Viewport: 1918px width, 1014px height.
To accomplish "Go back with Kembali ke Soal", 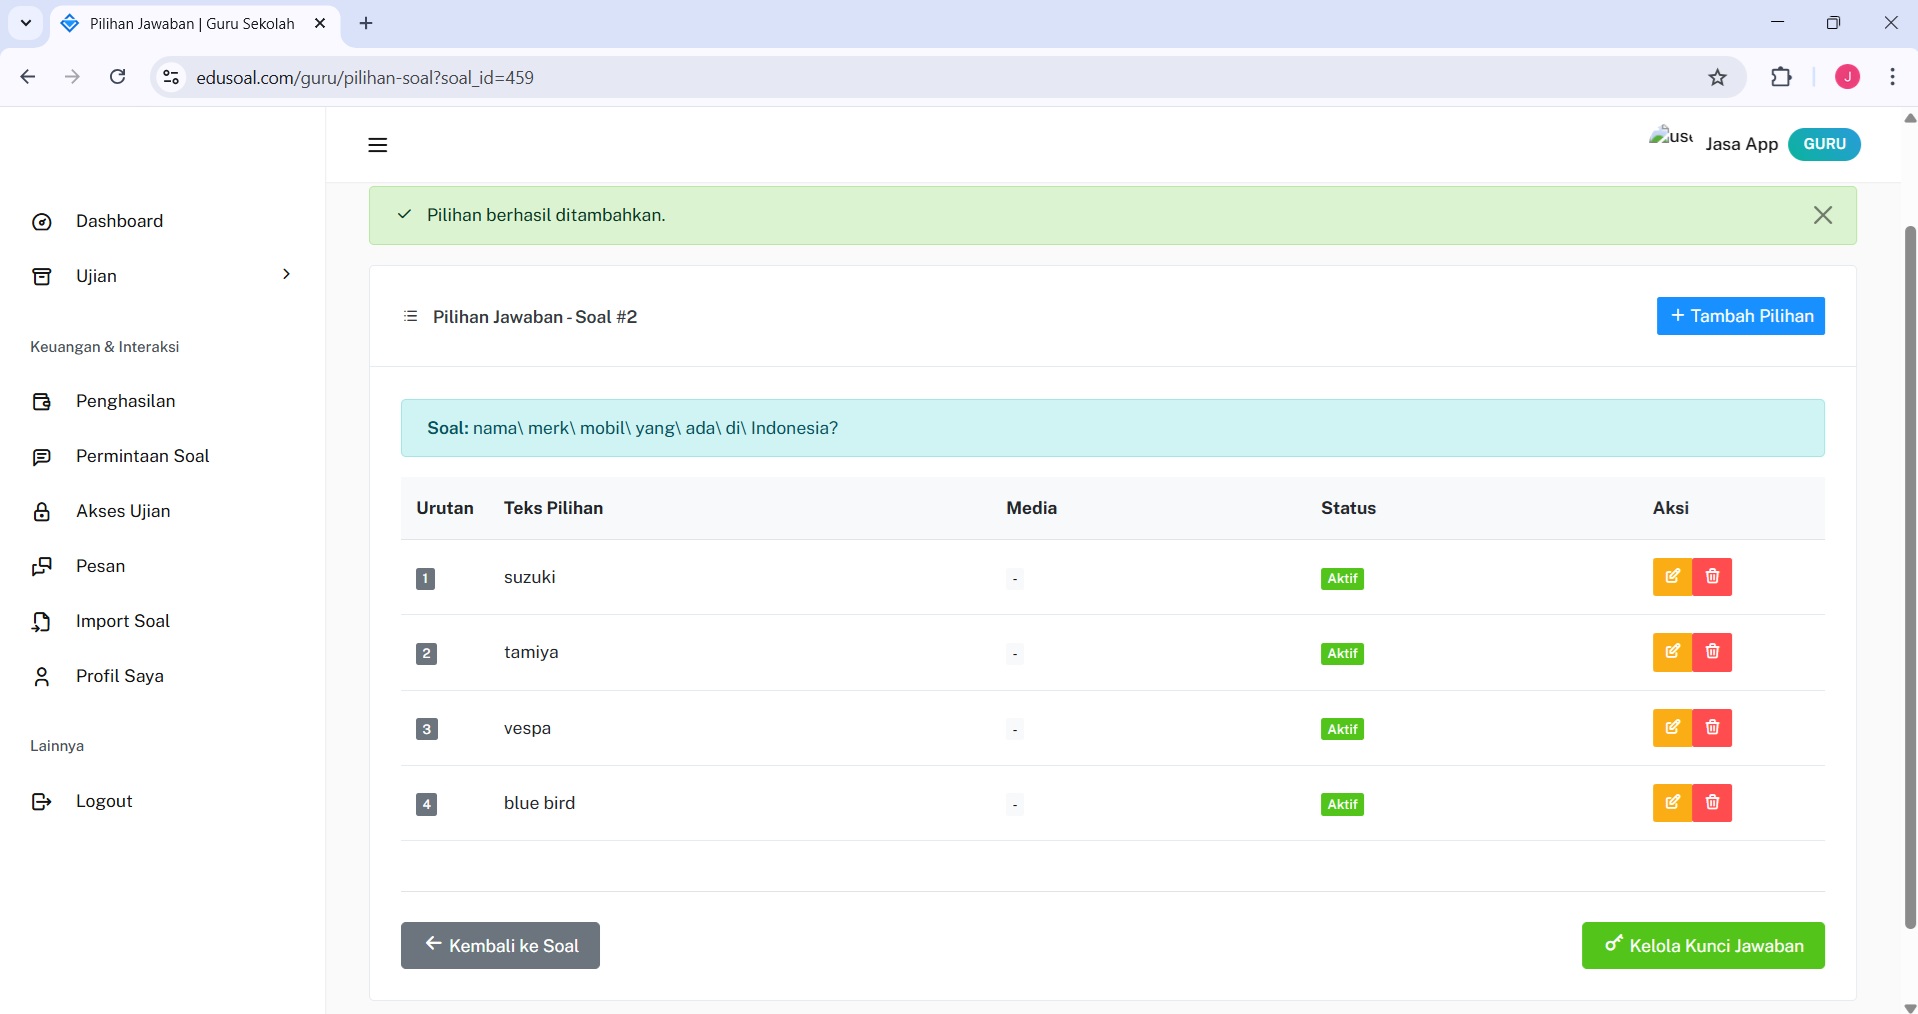I will 500,945.
